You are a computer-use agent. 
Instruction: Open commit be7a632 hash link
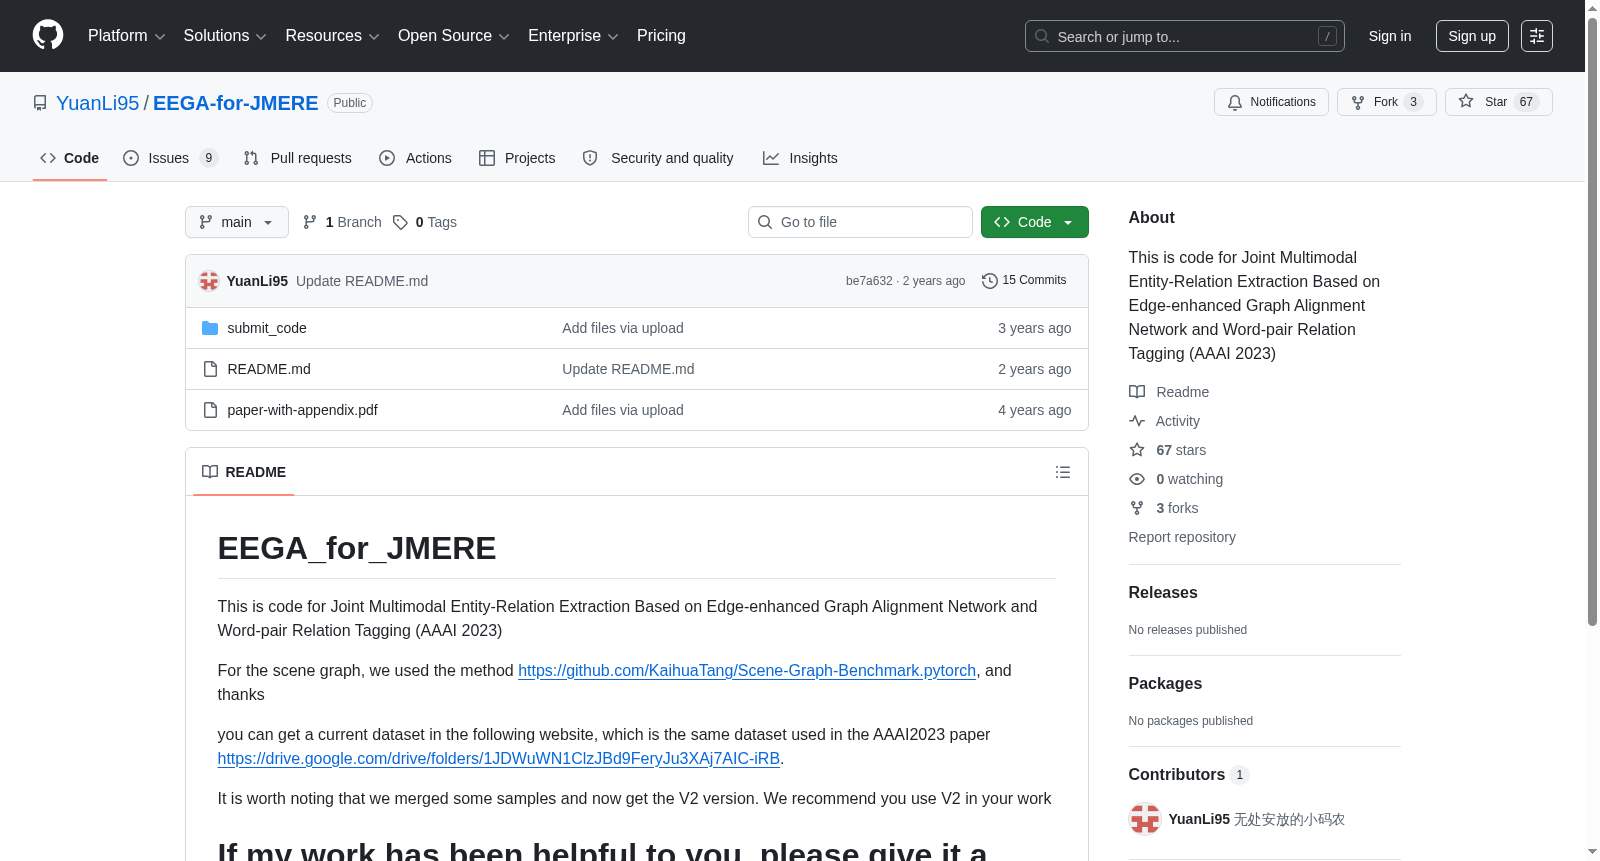pos(869,281)
